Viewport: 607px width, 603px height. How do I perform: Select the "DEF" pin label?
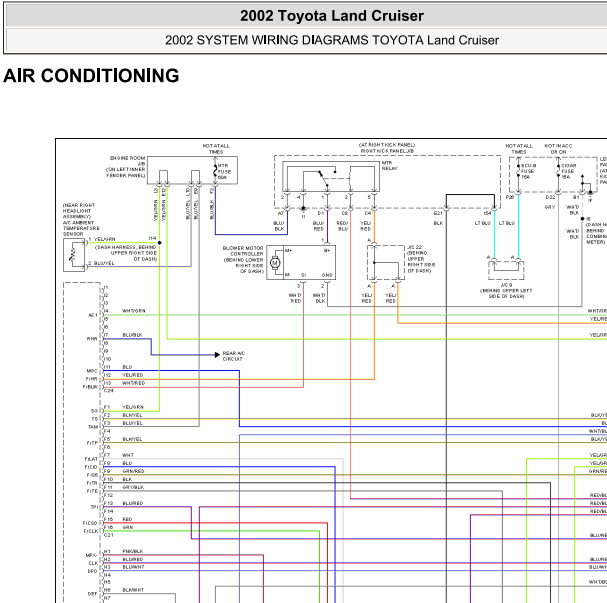click(x=93, y=594)
